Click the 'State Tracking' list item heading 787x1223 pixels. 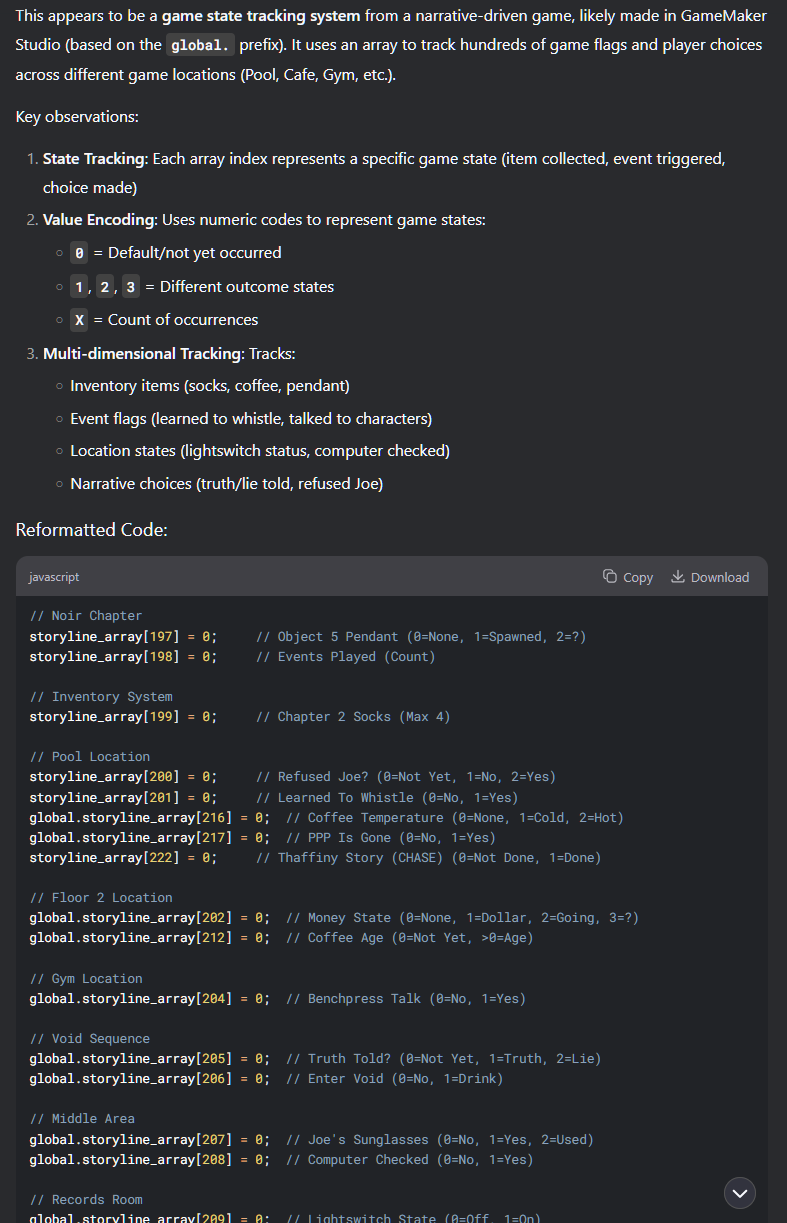(x=96, y=159)
